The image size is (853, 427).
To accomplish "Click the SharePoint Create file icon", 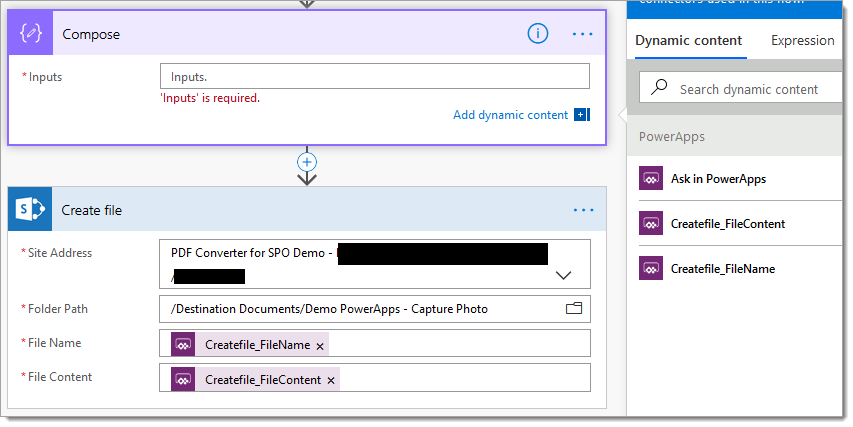I will tap(30, 209).
